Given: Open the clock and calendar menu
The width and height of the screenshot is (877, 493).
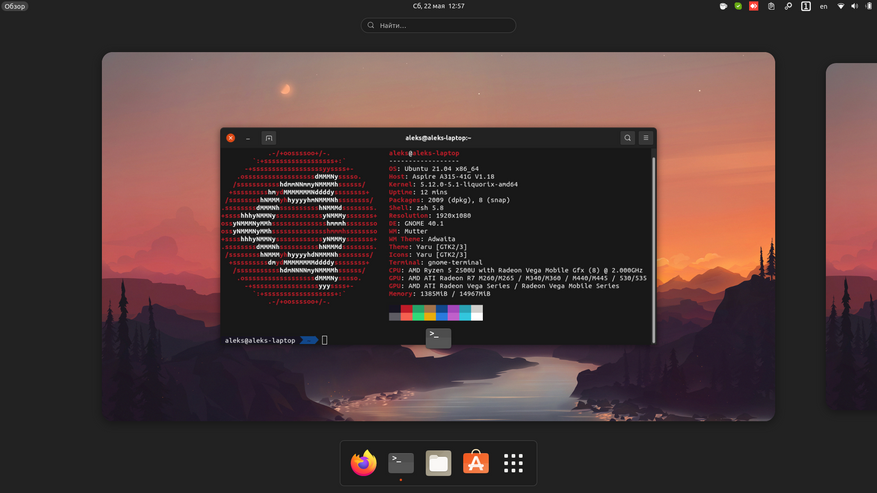Looking at the screenshot, I should point(438,6).
